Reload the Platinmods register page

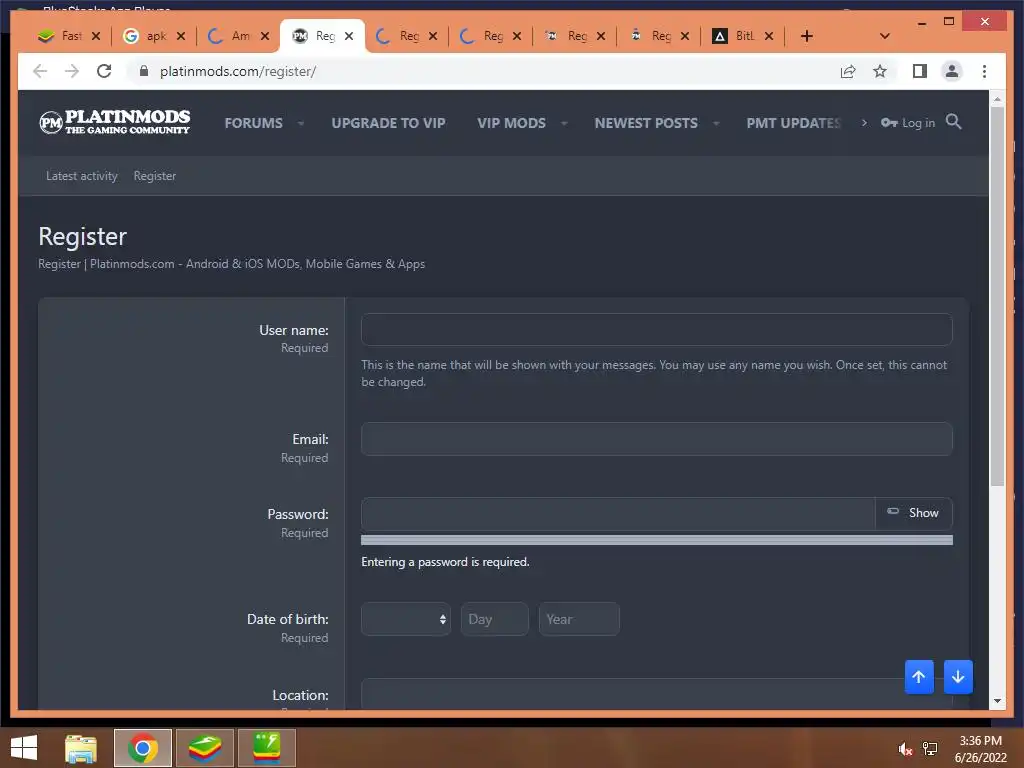[104, 71]
